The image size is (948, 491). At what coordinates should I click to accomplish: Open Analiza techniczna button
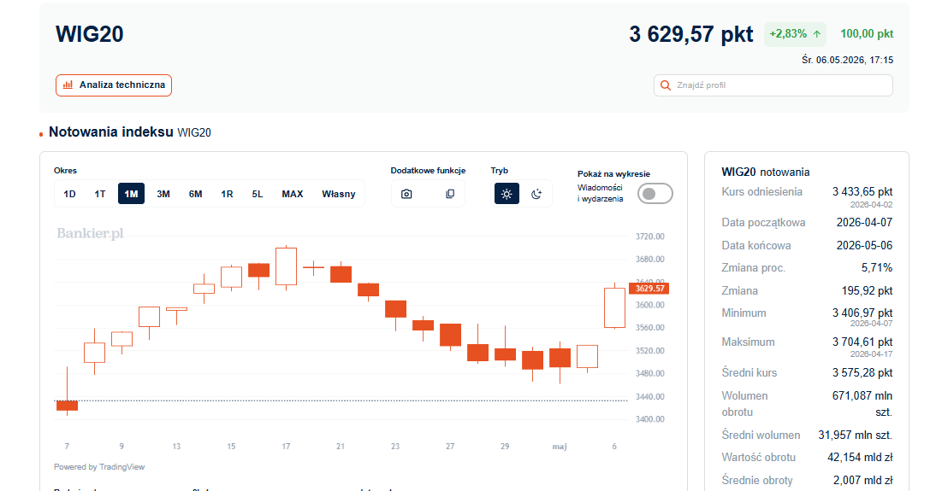pyautogui.click(x=114, y=85)
